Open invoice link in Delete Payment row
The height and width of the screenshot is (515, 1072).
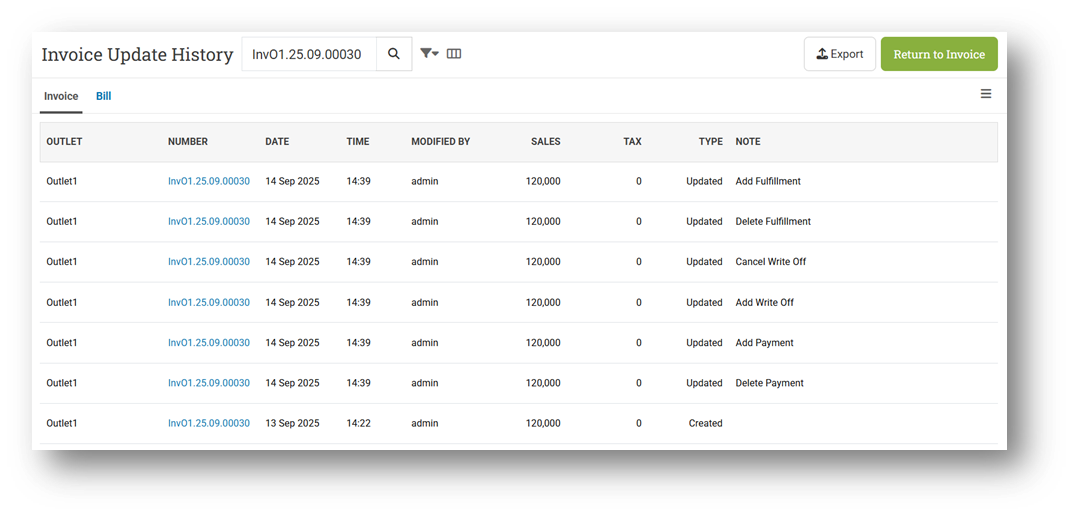pyautogui.click(x=209, y=383)
